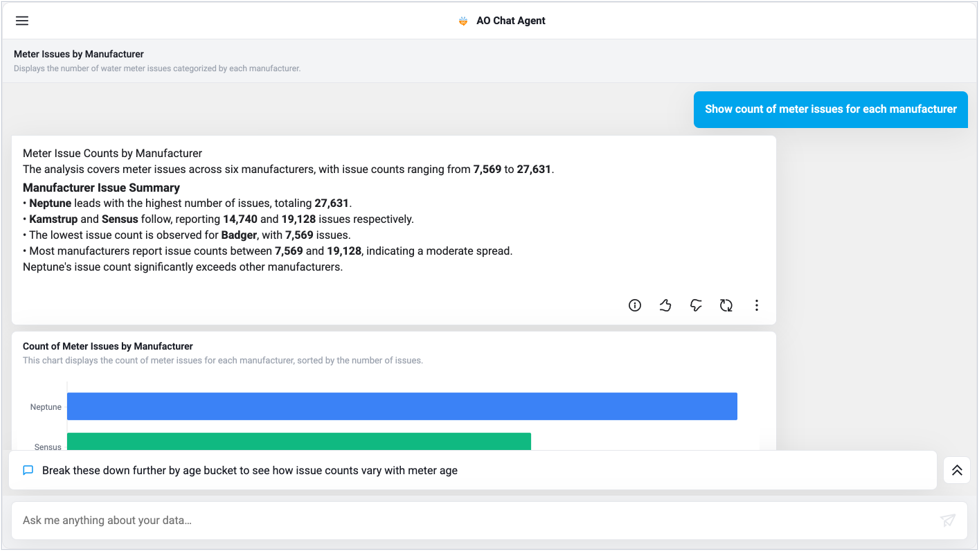Click the suggestion chat bubble icon
The width and height of the screenshot is (979, 551).
pyautogui.click(x=28, y=471)
